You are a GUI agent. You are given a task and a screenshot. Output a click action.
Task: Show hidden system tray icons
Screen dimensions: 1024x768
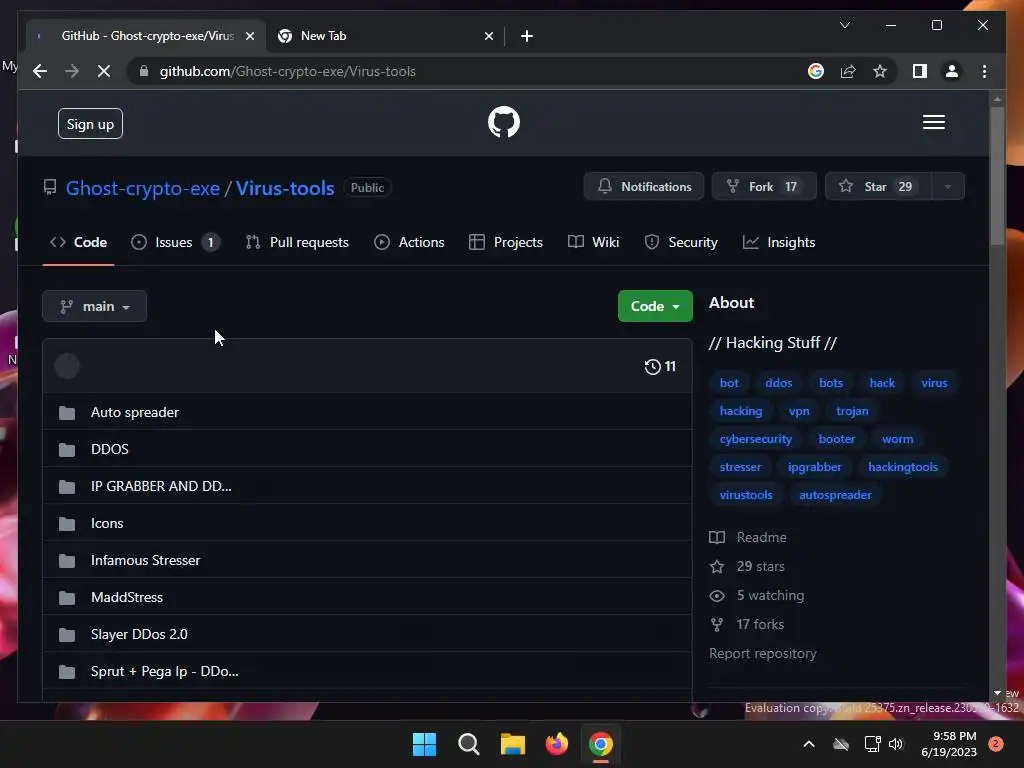pos(808,744)
